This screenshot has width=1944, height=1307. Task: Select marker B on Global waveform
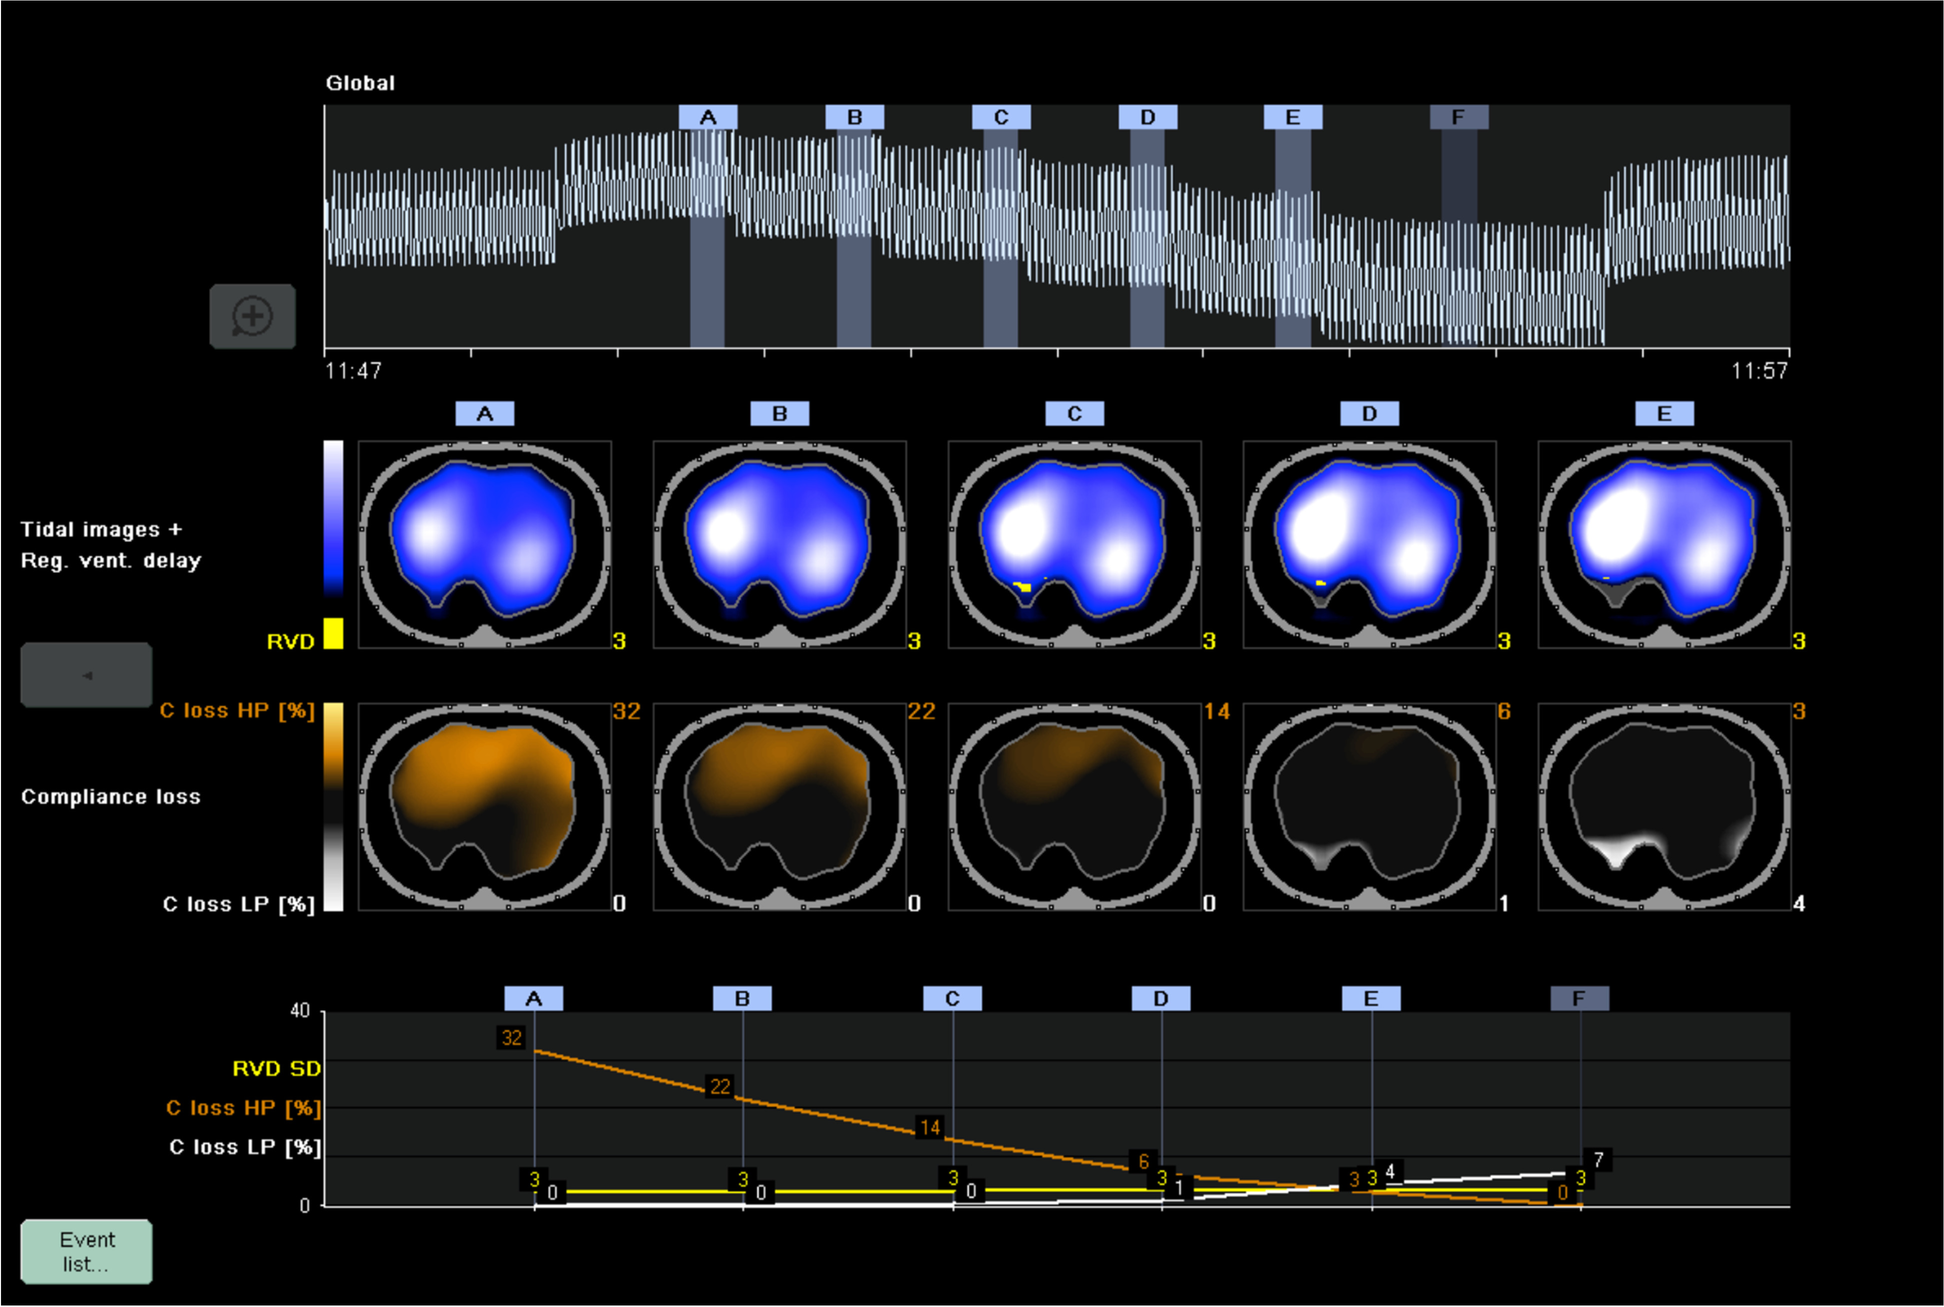854,117
